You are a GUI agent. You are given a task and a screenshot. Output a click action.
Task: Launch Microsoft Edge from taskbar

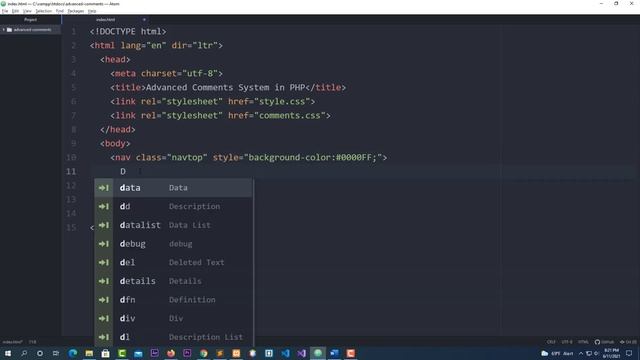coord(73,353)
